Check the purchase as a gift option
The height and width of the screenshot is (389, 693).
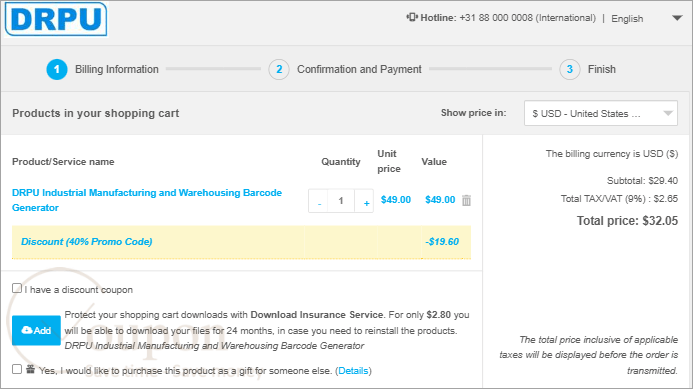(x=17, y=369)
